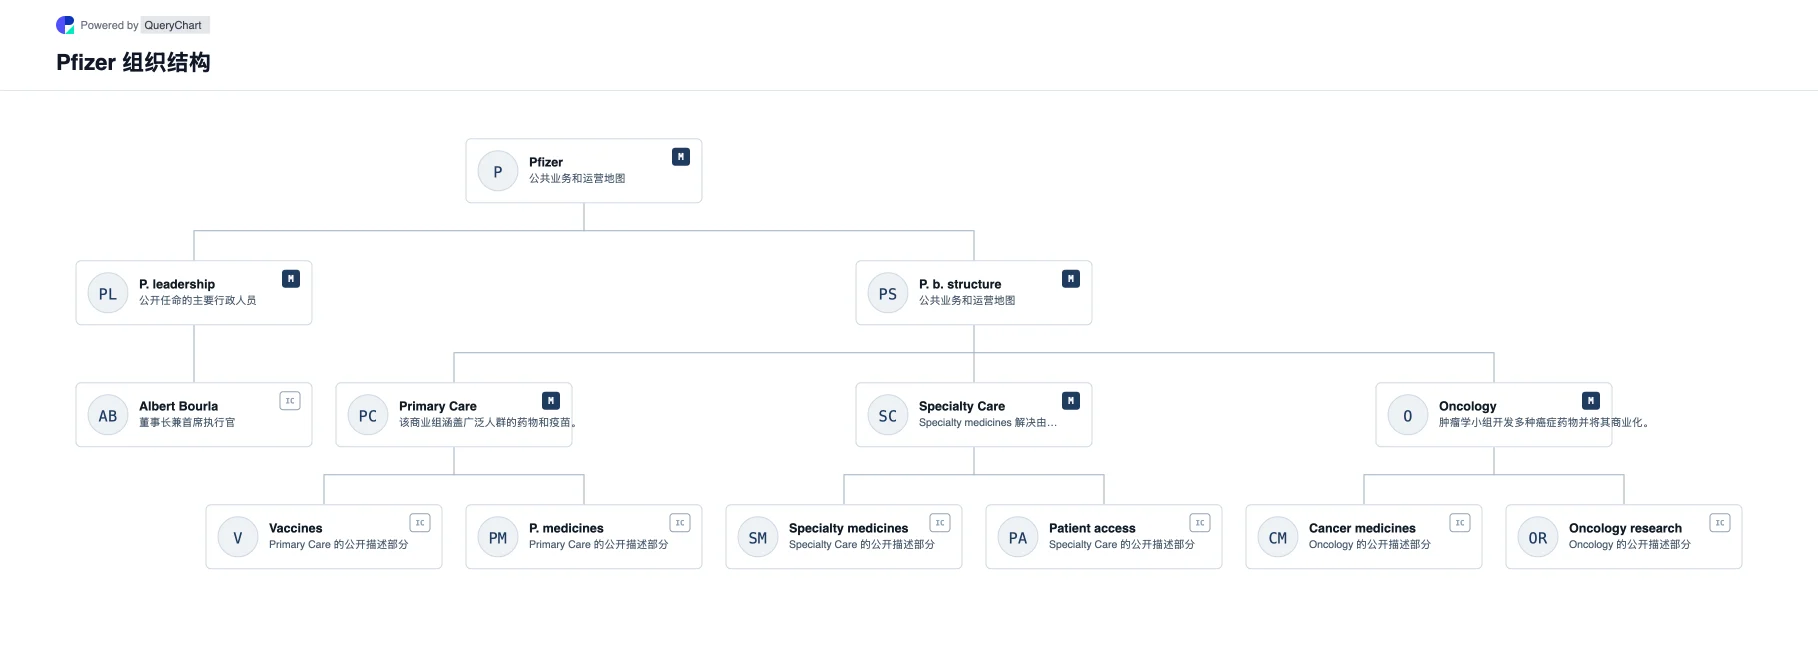Select the Specialty Care node name
Image resolution: width=1818 pixels, height=658 pixels.
click(x=962, y=406)
